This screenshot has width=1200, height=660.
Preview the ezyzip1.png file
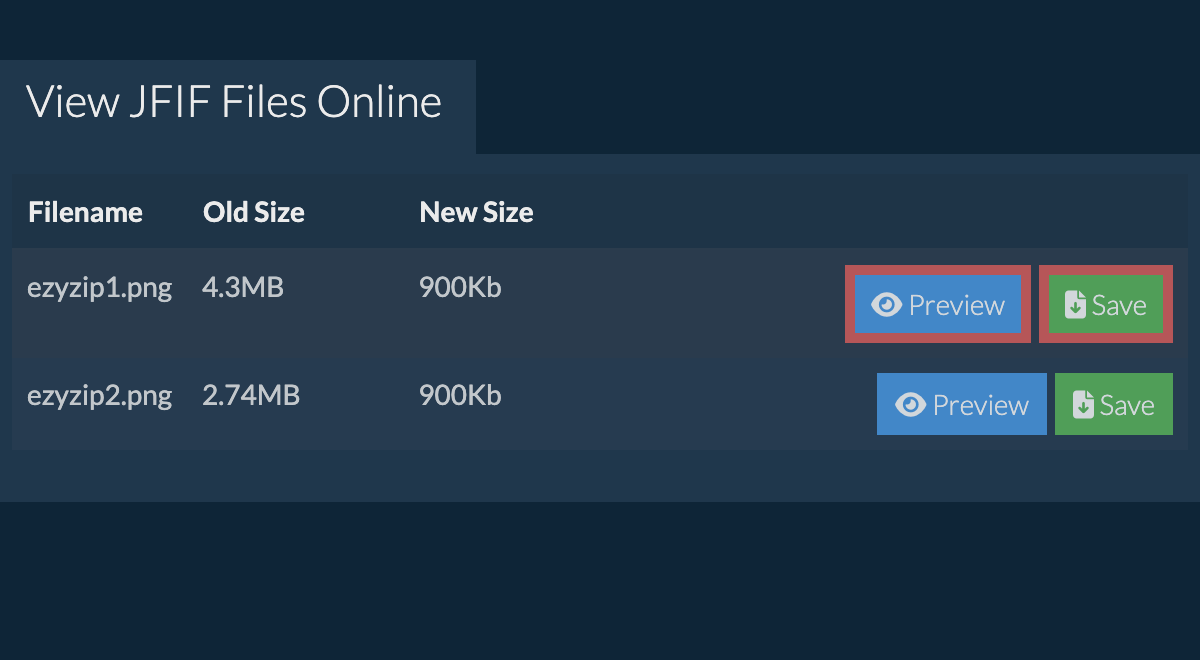coord(938,304)
